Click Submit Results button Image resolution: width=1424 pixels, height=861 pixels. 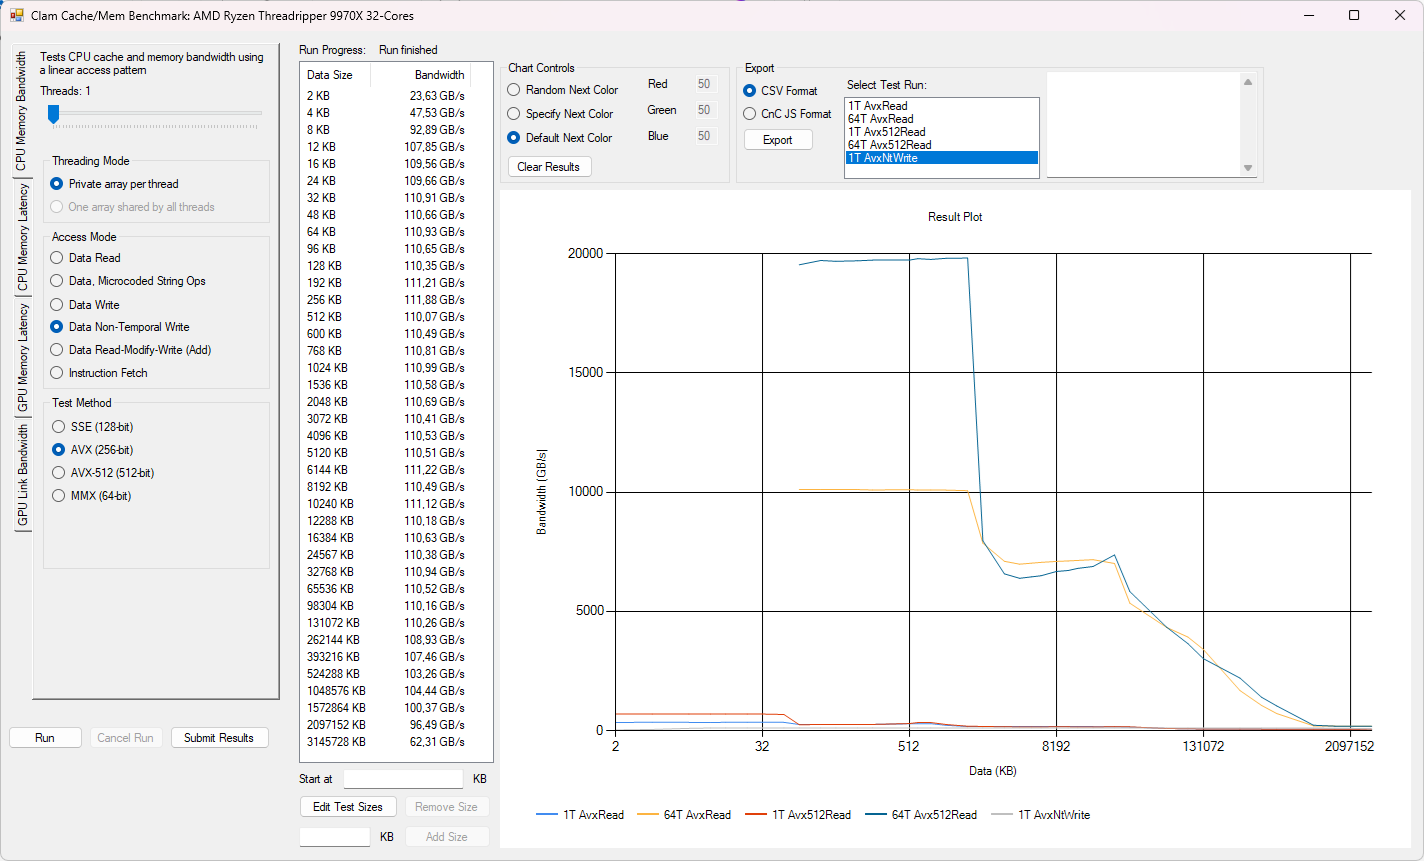219,738
